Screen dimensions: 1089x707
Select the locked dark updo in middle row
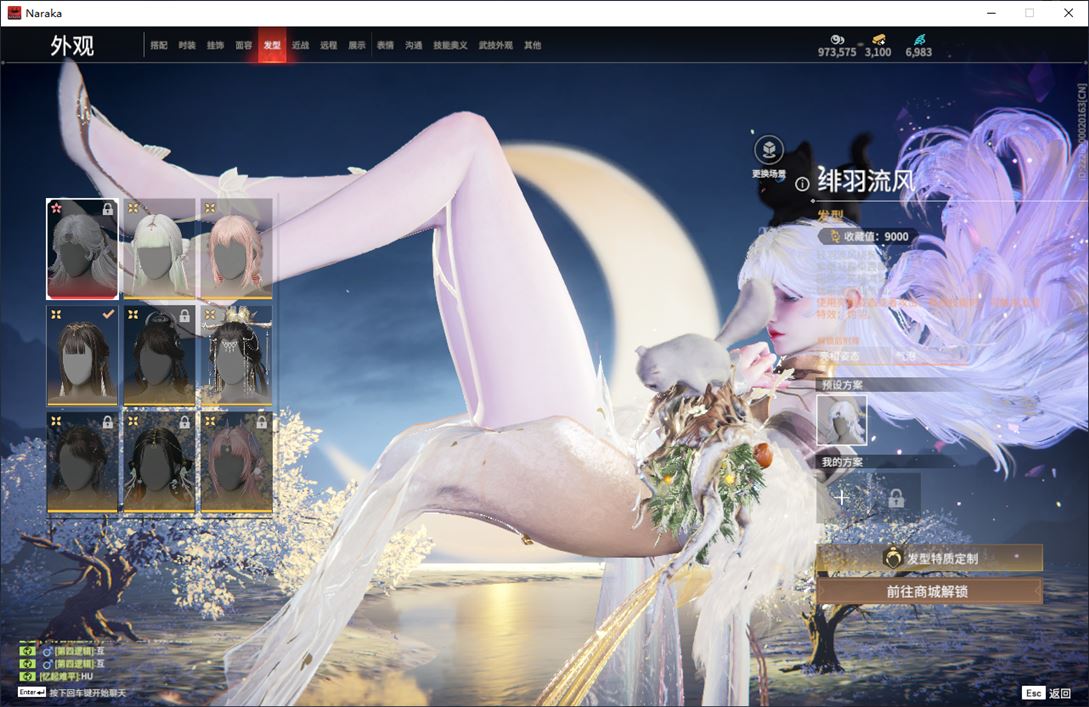pos(159,356)
